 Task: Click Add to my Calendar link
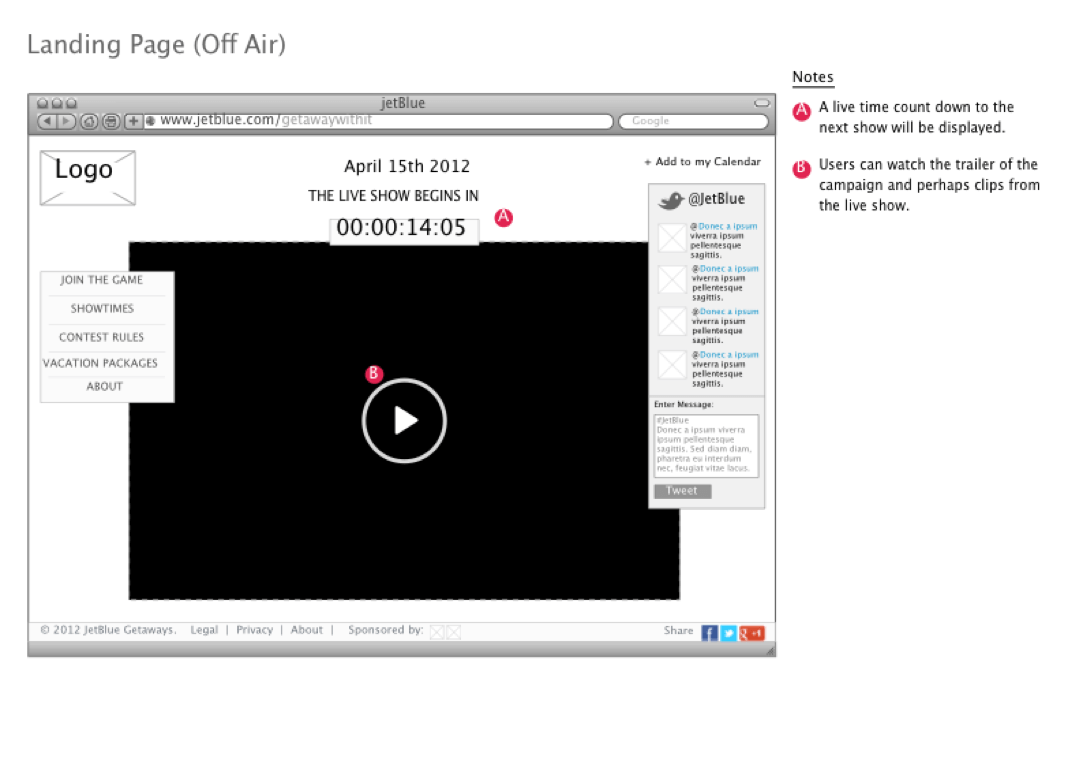(702, 161)
